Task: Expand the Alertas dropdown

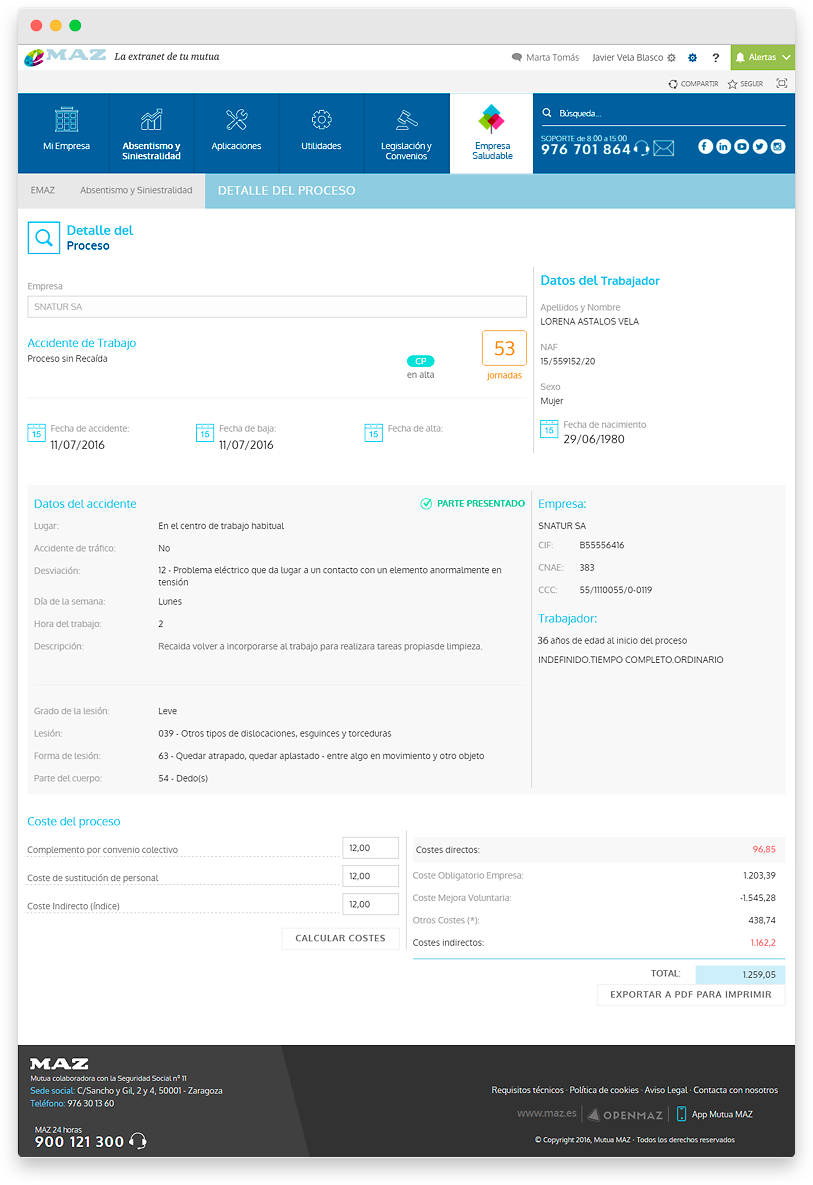Action: click(x=763, y=58)
